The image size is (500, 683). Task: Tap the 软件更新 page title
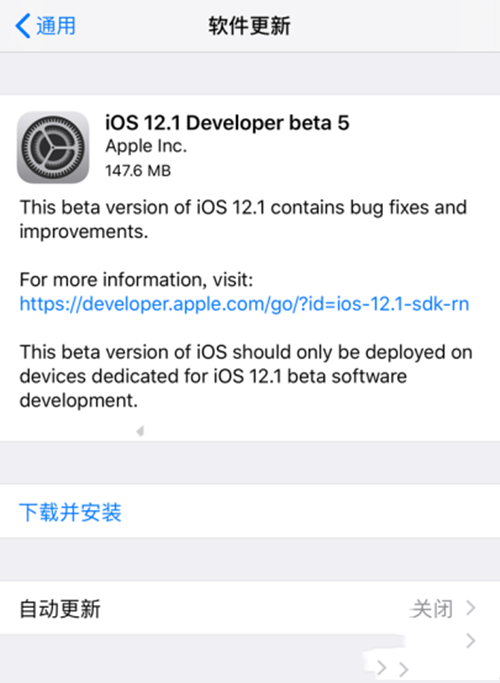(250, 26)
